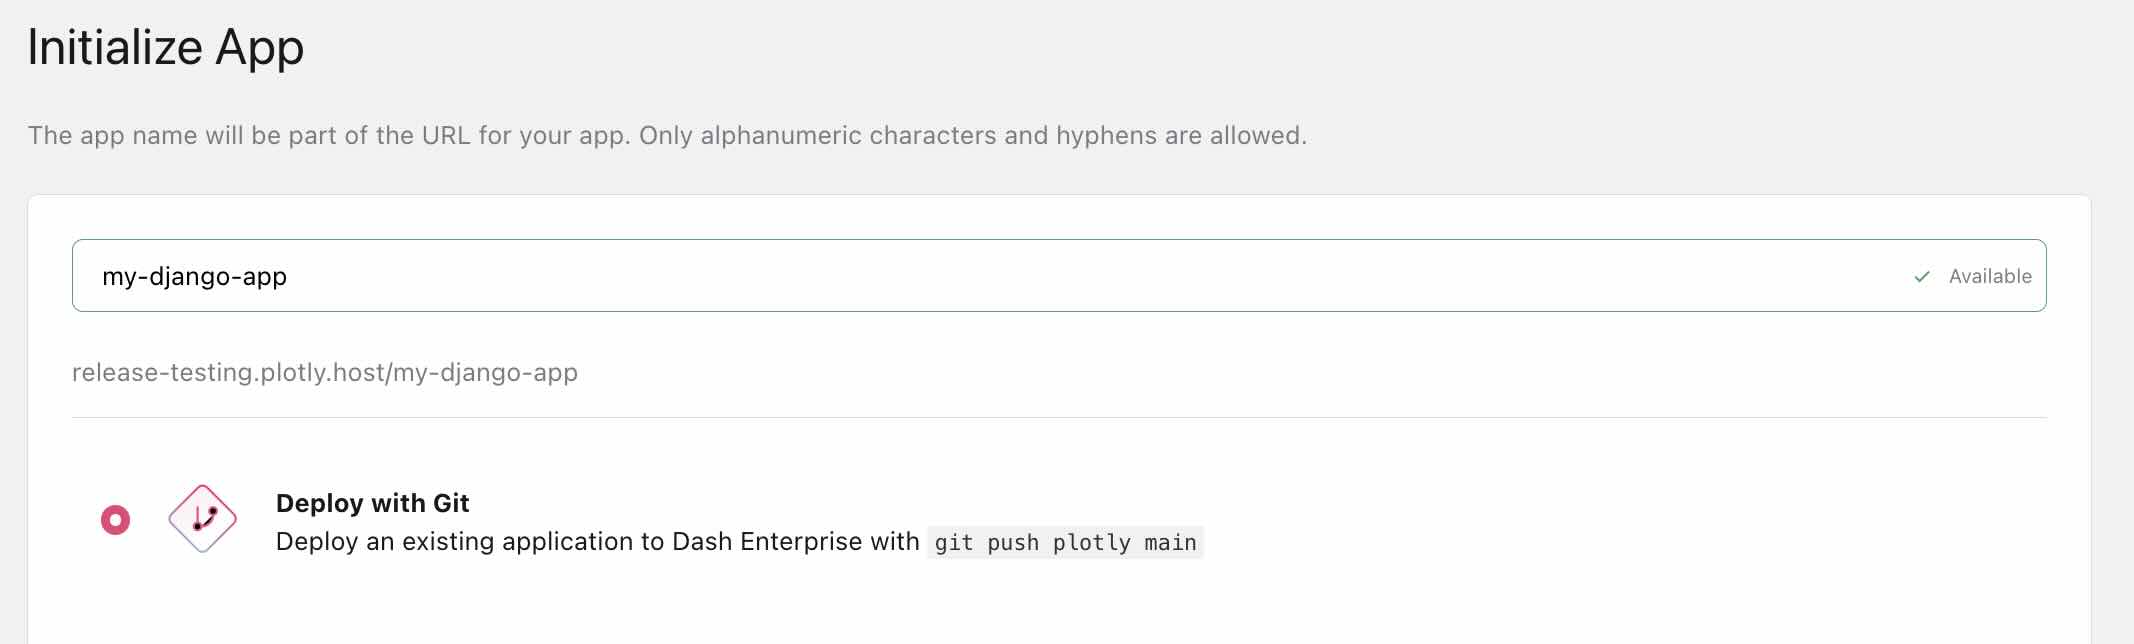The width and height of the screenshot is (2134, 644).
Task: Click the Git branch diamond icon
Action: click(202, 519)
